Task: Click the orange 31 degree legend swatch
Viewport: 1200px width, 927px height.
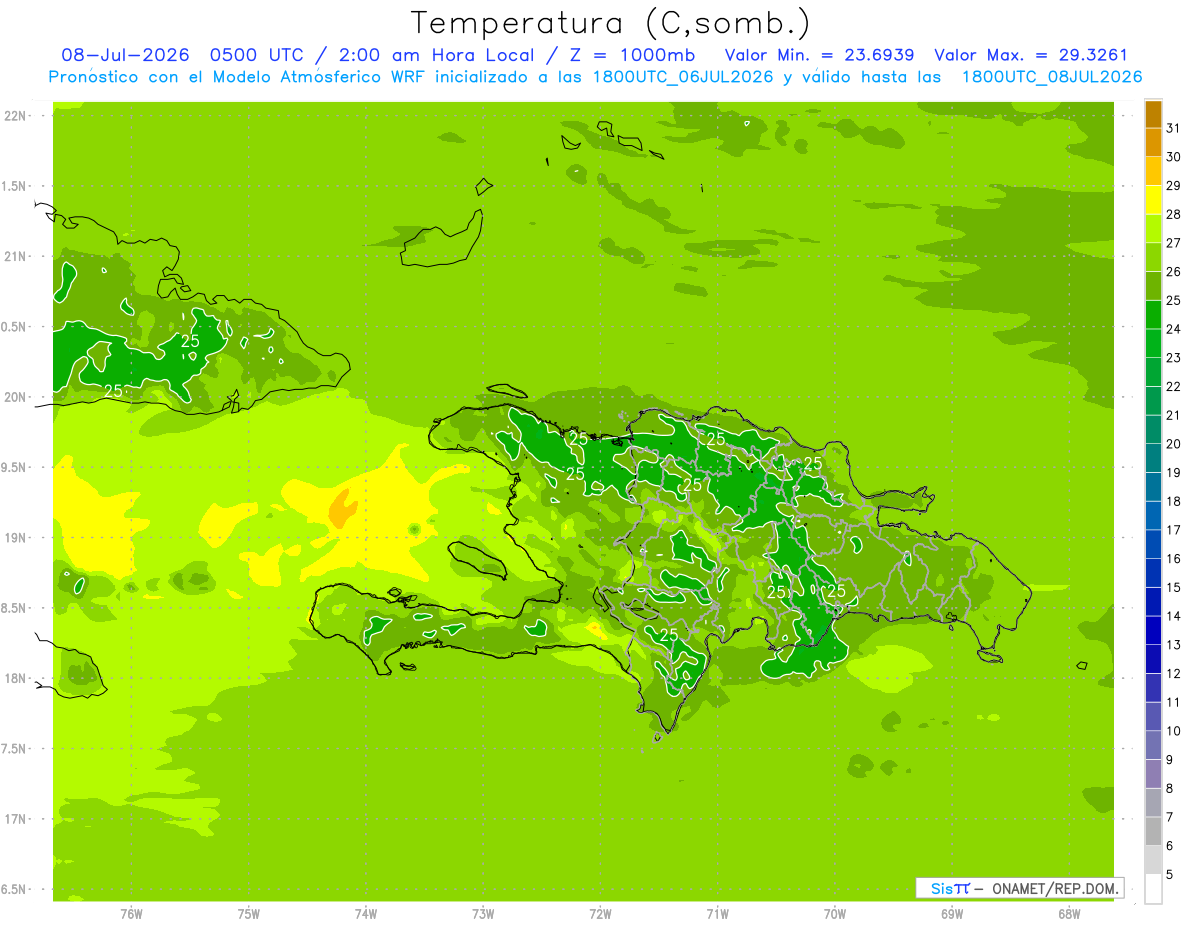Action: coord(1153,115)
